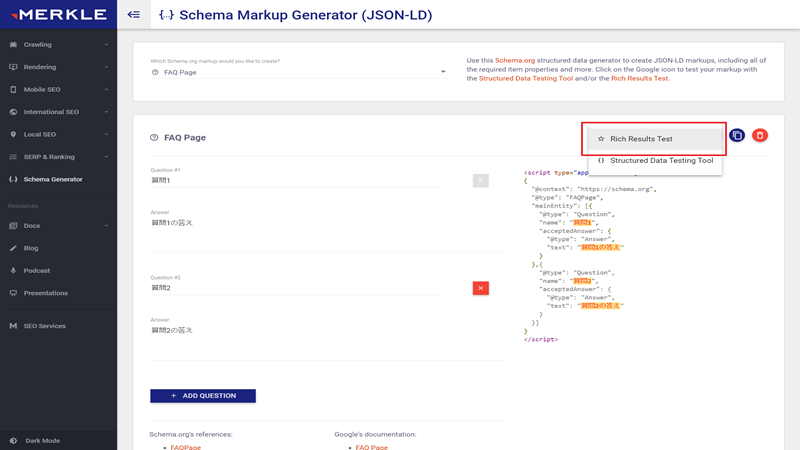
Task: Collapse sidebar with the arrow menu icon
Action: 134,15
